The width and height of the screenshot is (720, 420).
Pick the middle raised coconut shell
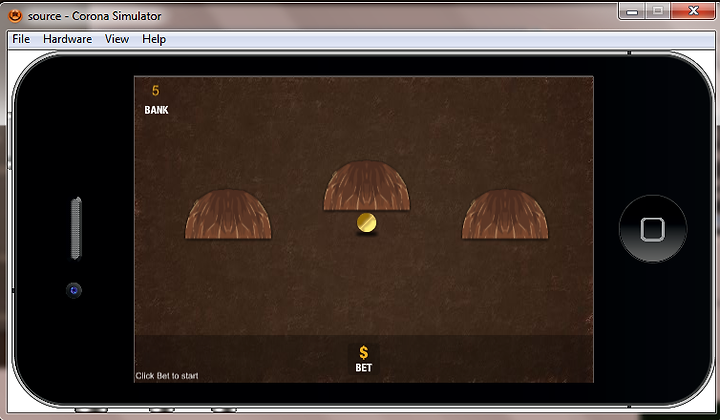tap(366, 186)
